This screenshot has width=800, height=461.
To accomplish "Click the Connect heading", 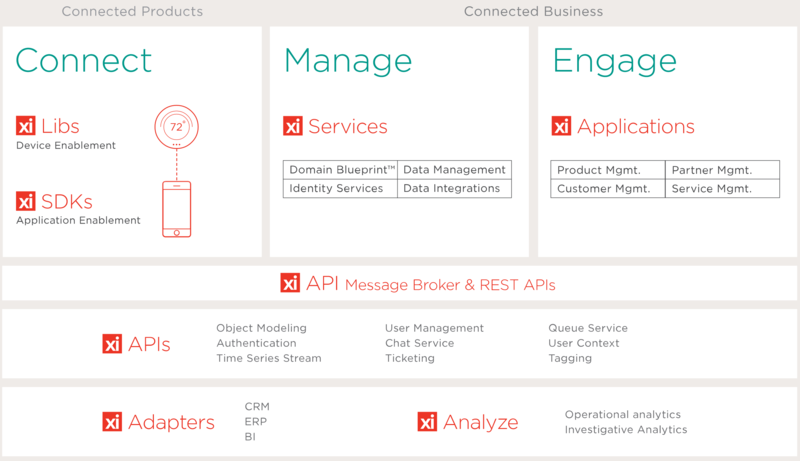I will click(84, 60).
